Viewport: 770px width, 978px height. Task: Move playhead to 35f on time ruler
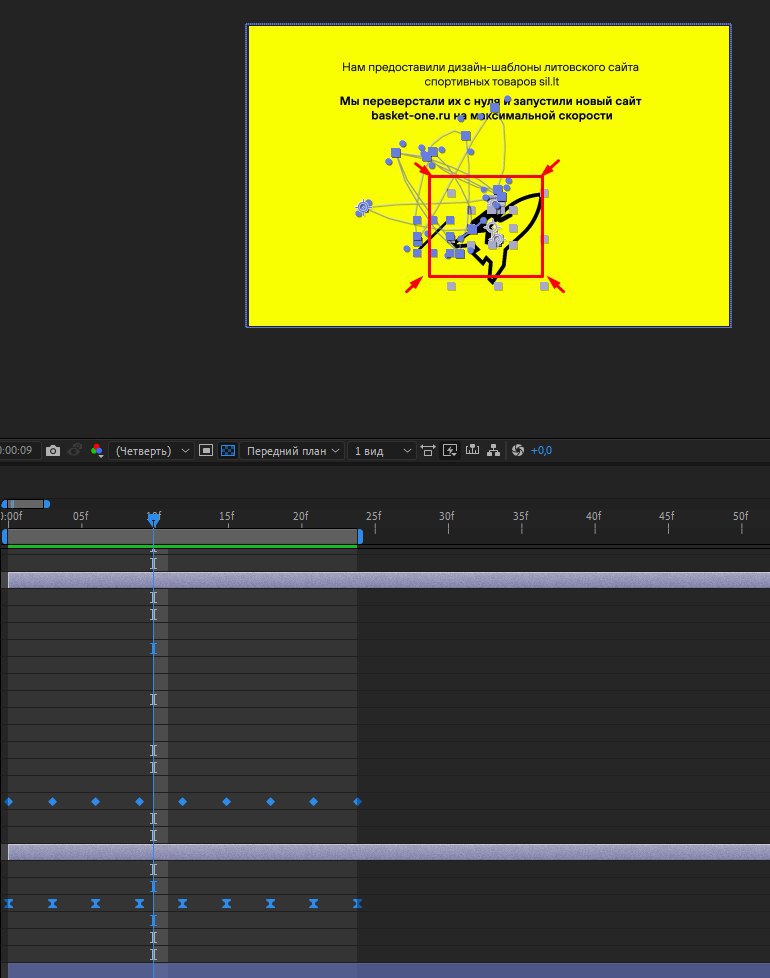pos(521,516)
